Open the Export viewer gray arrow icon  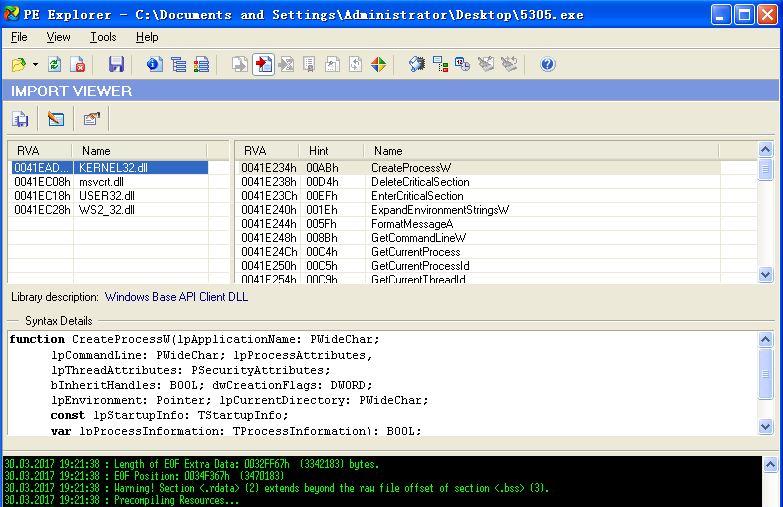pos(240,64)
